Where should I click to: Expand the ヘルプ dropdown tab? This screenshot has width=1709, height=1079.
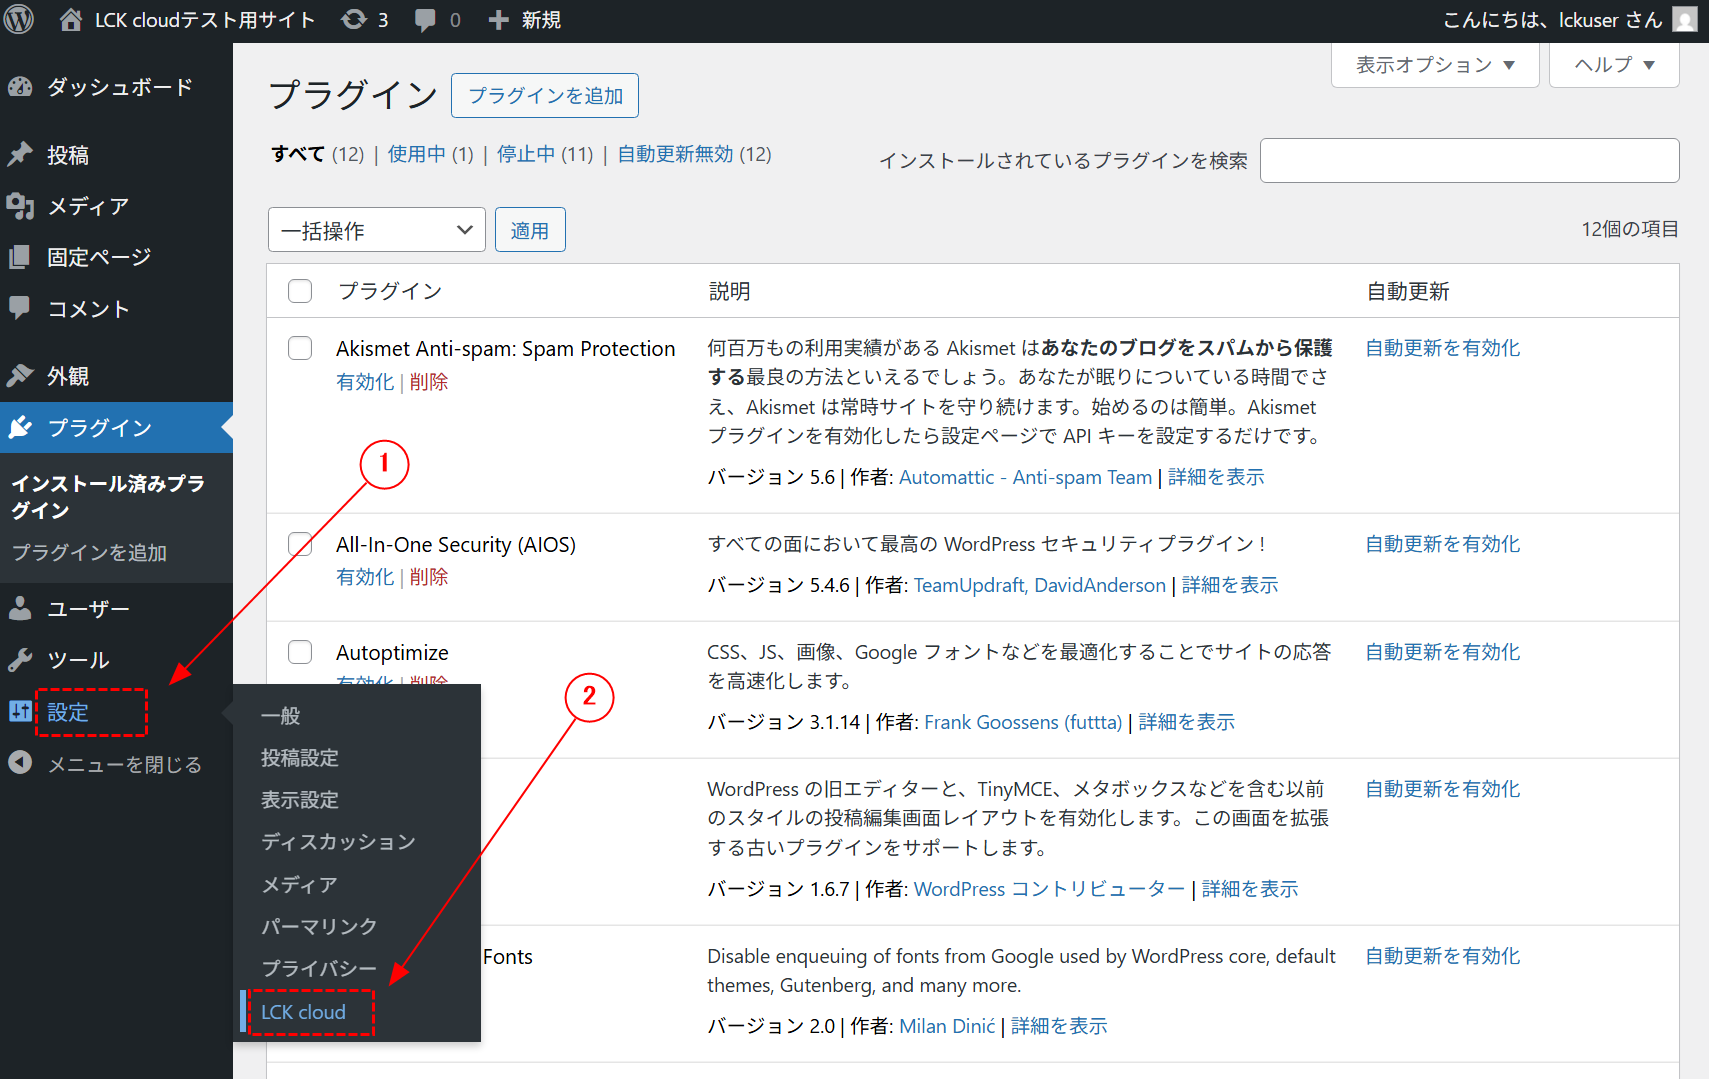pyautogui.click(x=1613, y=65)
